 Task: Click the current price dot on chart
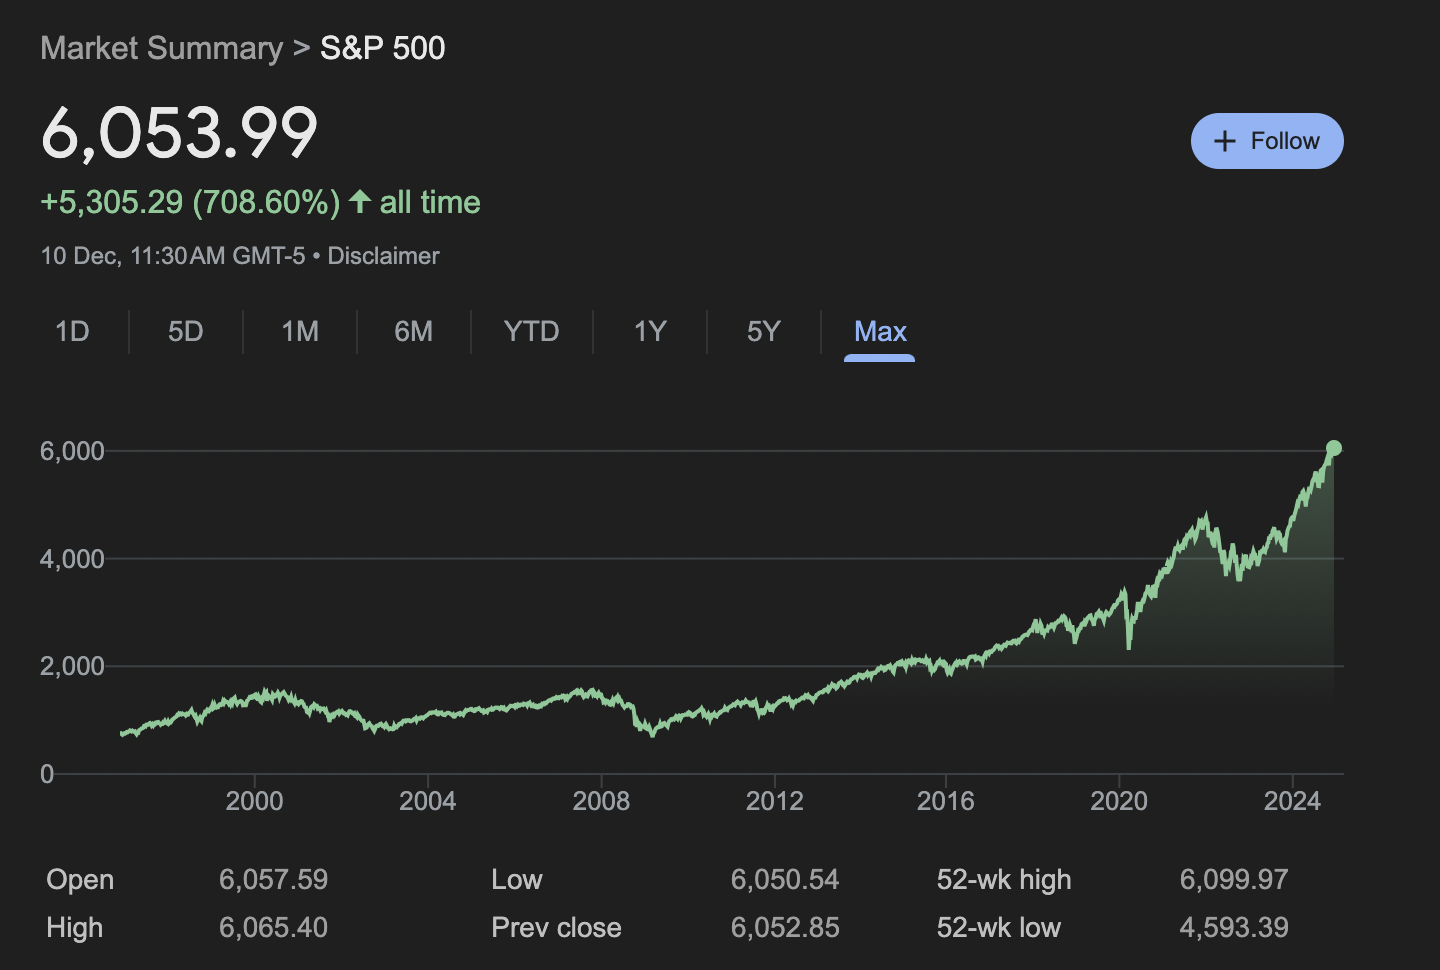tap(1333, 448)
